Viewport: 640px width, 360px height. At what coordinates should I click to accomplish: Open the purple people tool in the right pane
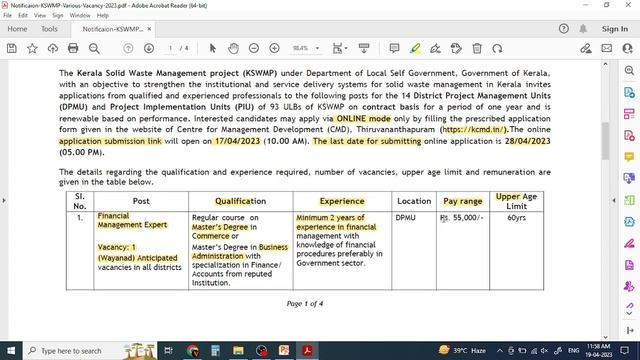click(629, 286)
